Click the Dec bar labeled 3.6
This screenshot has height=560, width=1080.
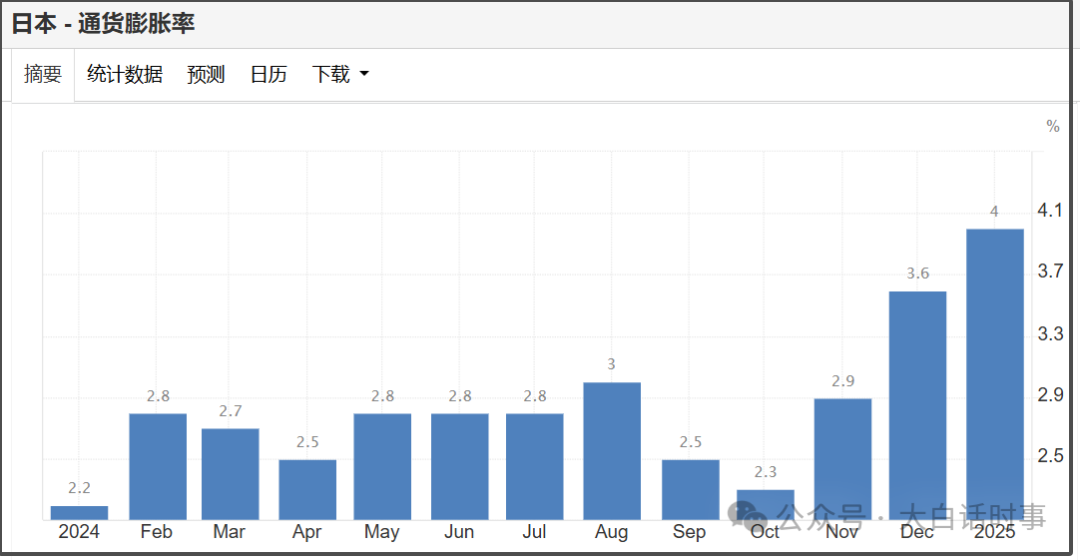pyautogui.click(x=917, y=406)
